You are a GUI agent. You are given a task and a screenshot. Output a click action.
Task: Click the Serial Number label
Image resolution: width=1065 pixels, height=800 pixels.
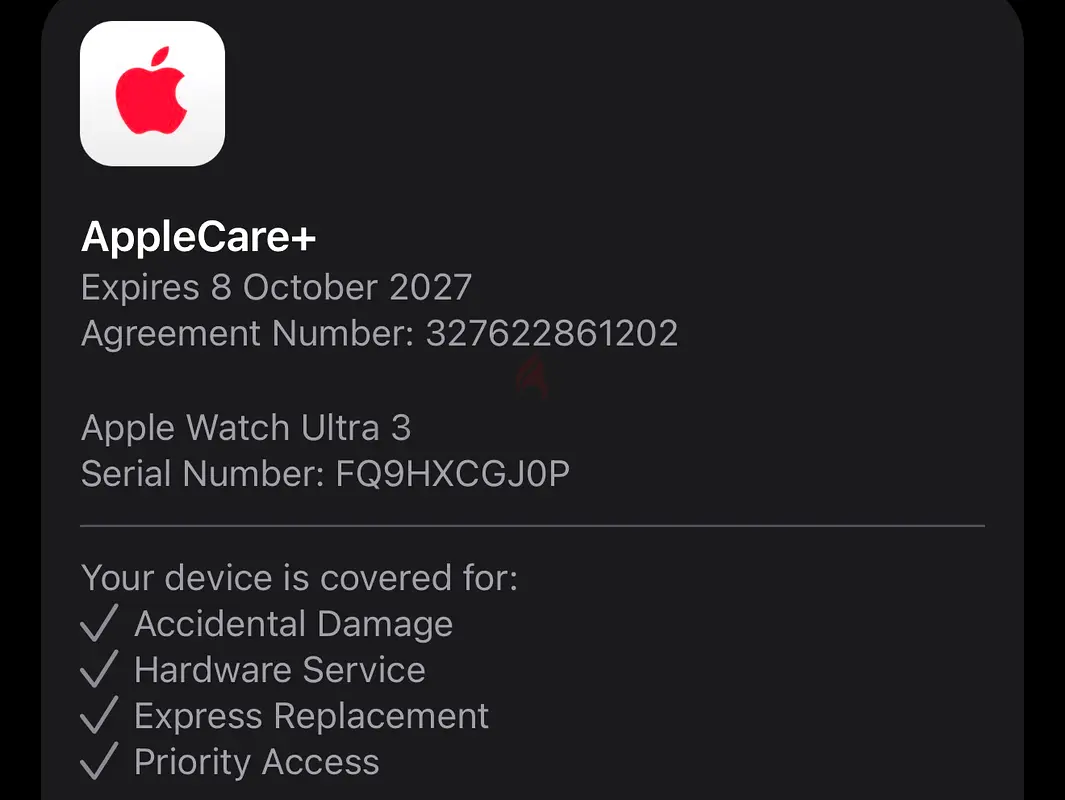203,473
